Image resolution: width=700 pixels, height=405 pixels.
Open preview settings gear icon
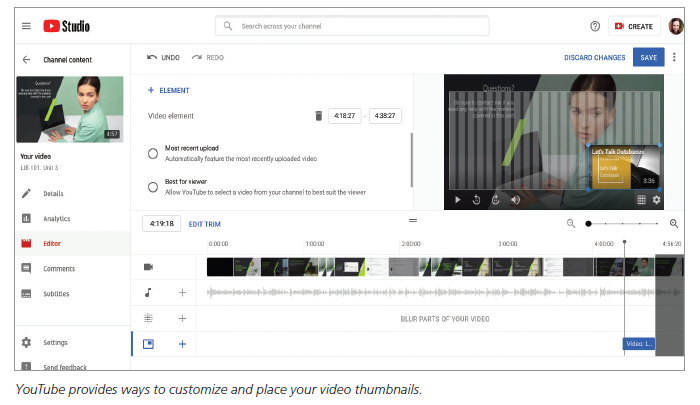coord(656,200)
